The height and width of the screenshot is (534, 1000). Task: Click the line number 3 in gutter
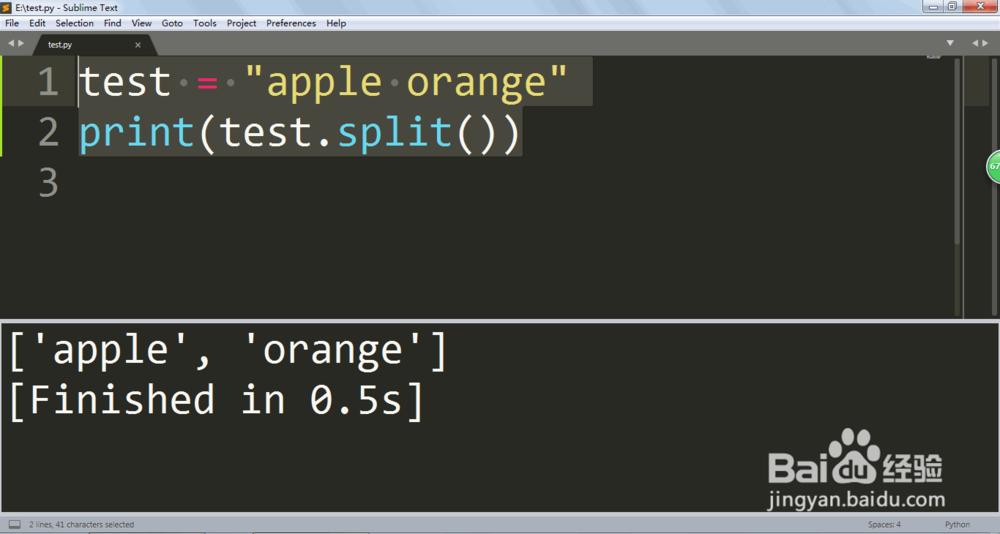[x=48, y=182]
